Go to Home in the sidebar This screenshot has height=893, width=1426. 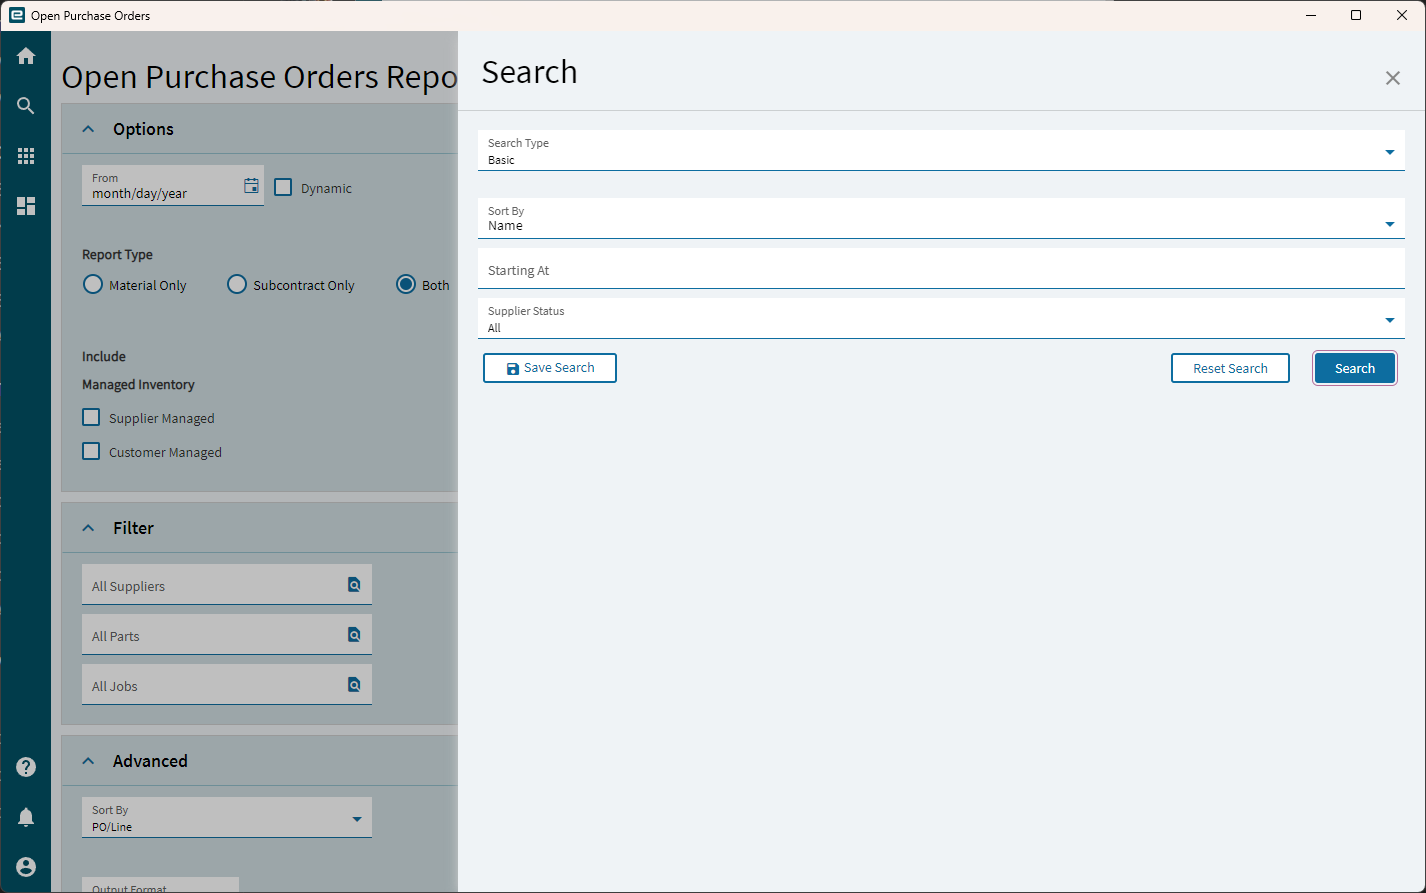pyautogui.click(x=26, y=56)
